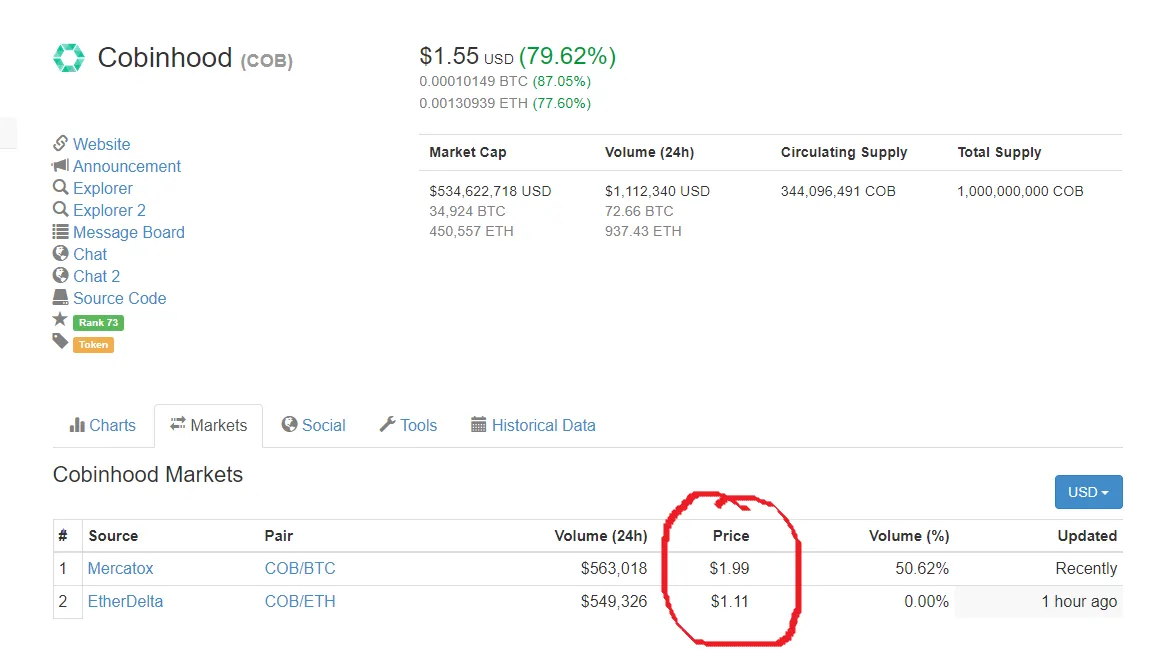The height and width of the screenshot is (650, 1166).
Task: Sort by the Updated column header
Action: point(1087,535)
